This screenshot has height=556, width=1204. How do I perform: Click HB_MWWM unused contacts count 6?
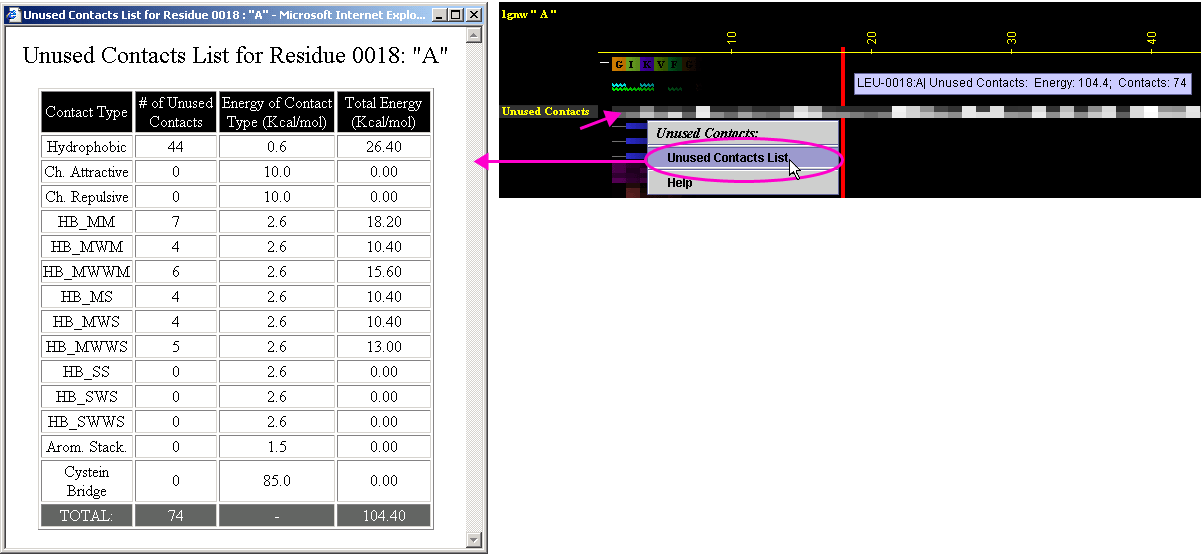175,272
